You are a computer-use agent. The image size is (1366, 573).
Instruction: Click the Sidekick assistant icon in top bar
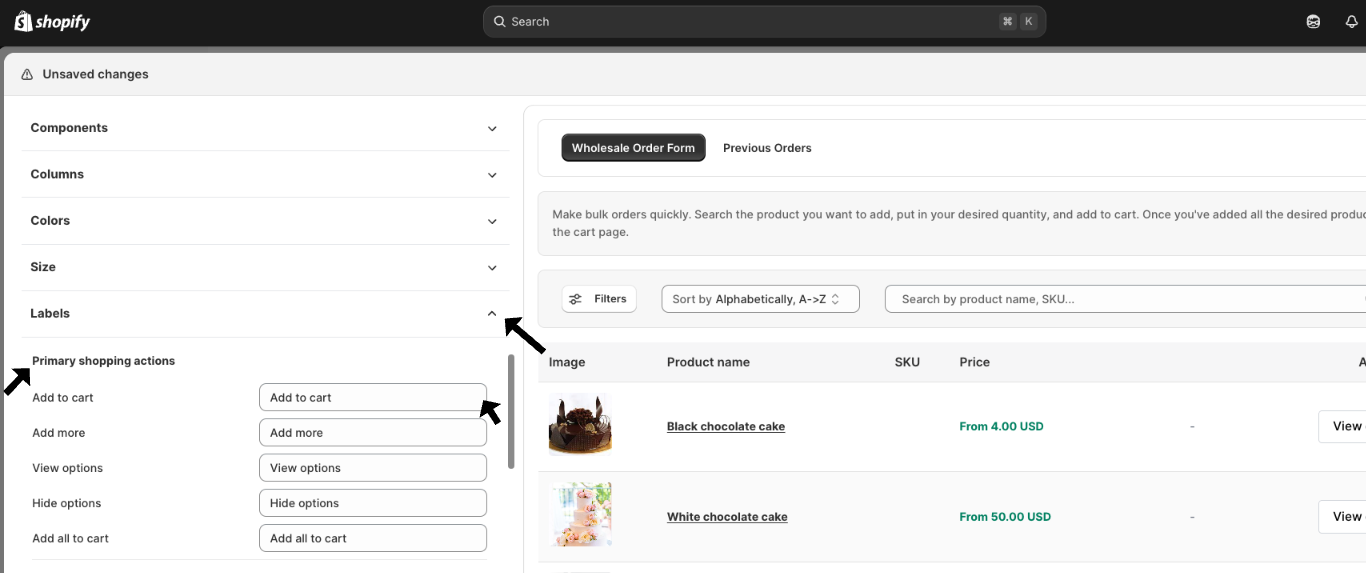point(1313,21)
